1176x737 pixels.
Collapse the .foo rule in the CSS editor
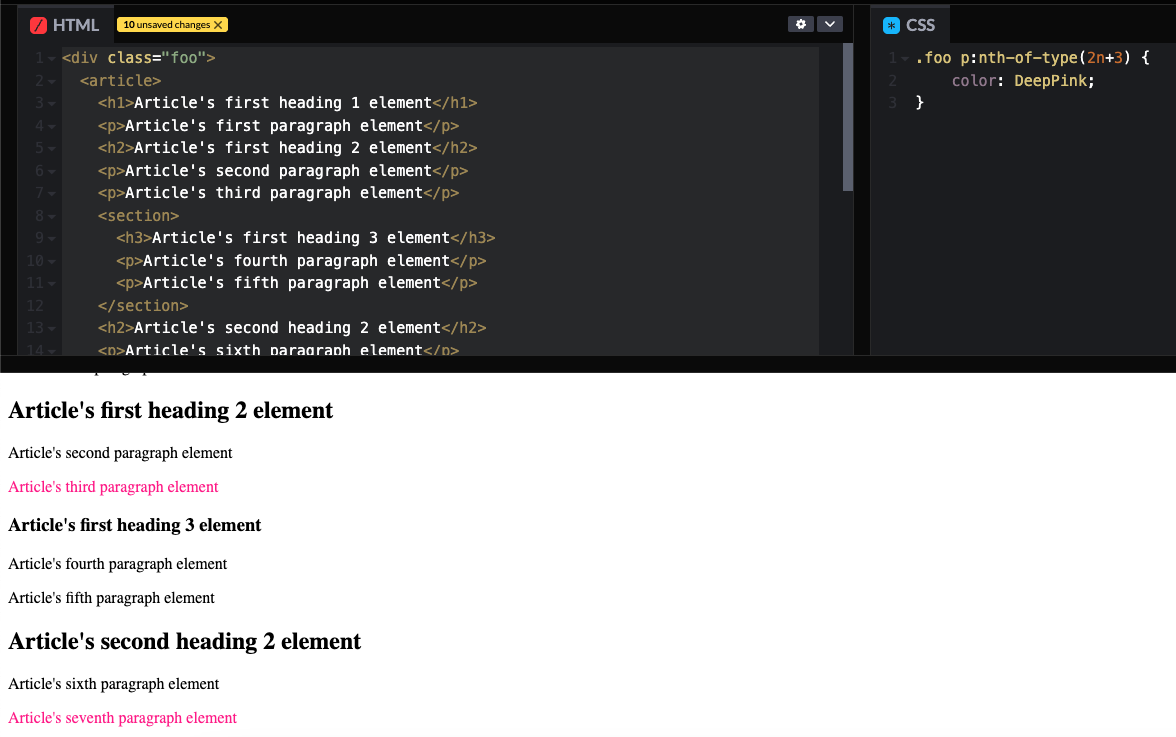903,57
